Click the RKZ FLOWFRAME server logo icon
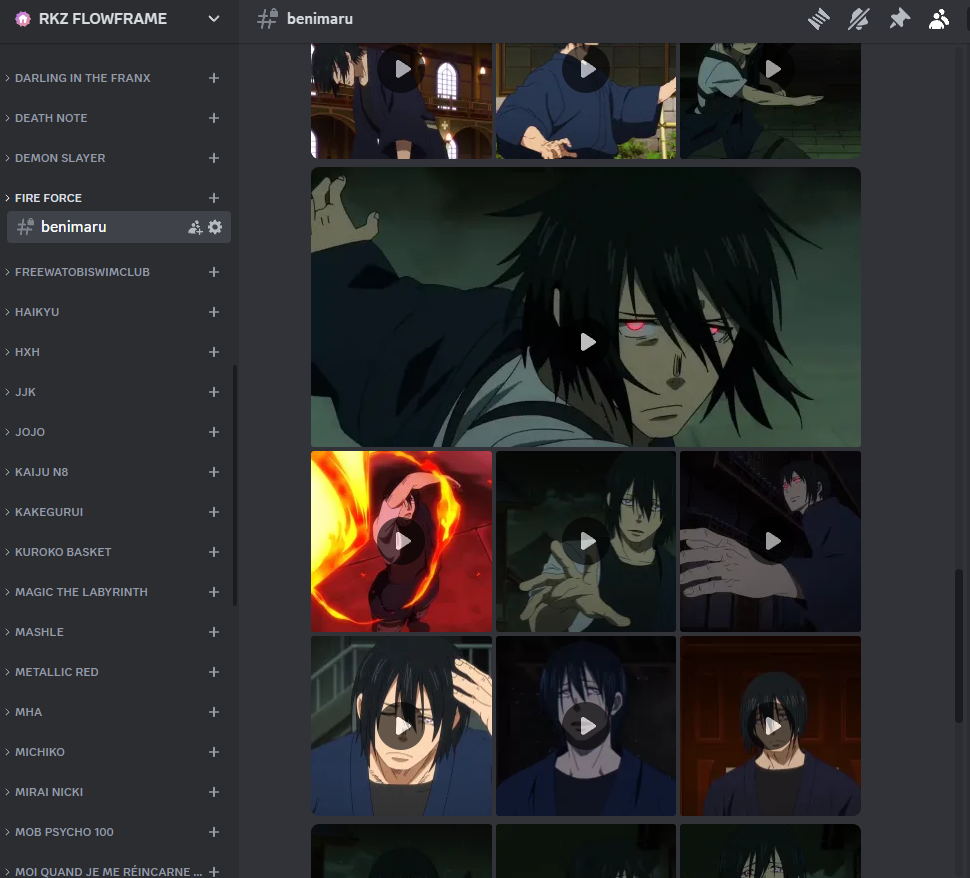Screen dimensions: 970x878 (x=23, y=19)
